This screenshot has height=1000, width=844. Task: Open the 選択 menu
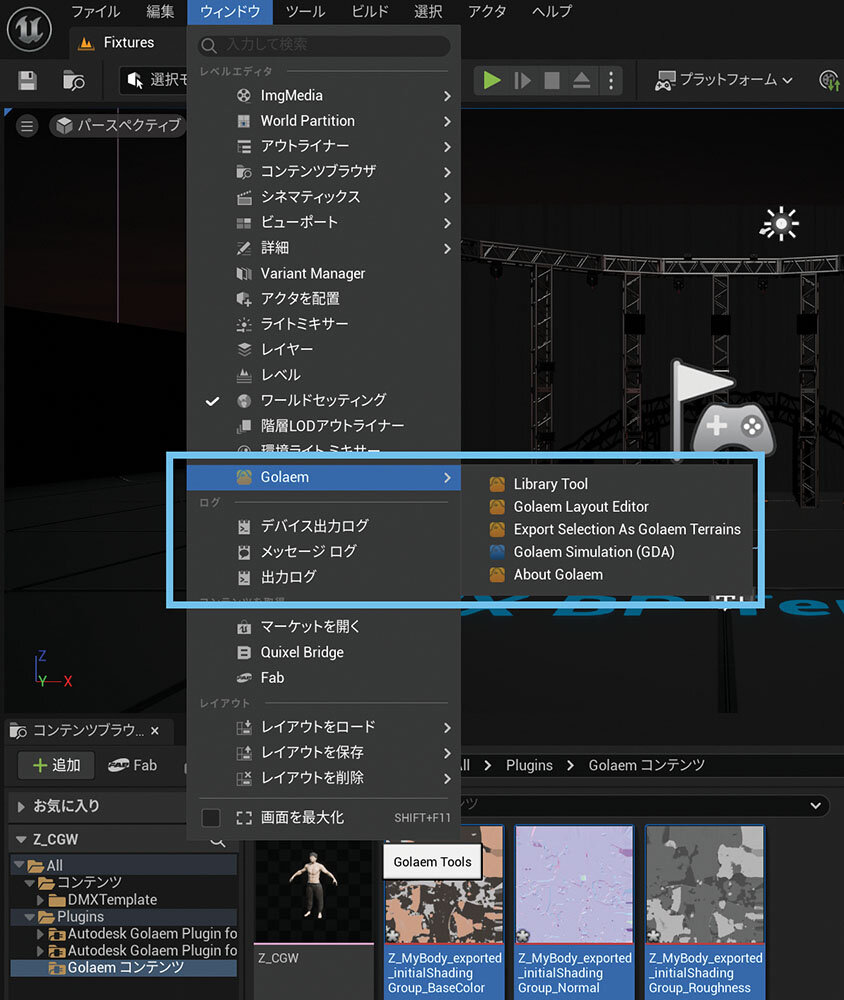coord(428,11)
